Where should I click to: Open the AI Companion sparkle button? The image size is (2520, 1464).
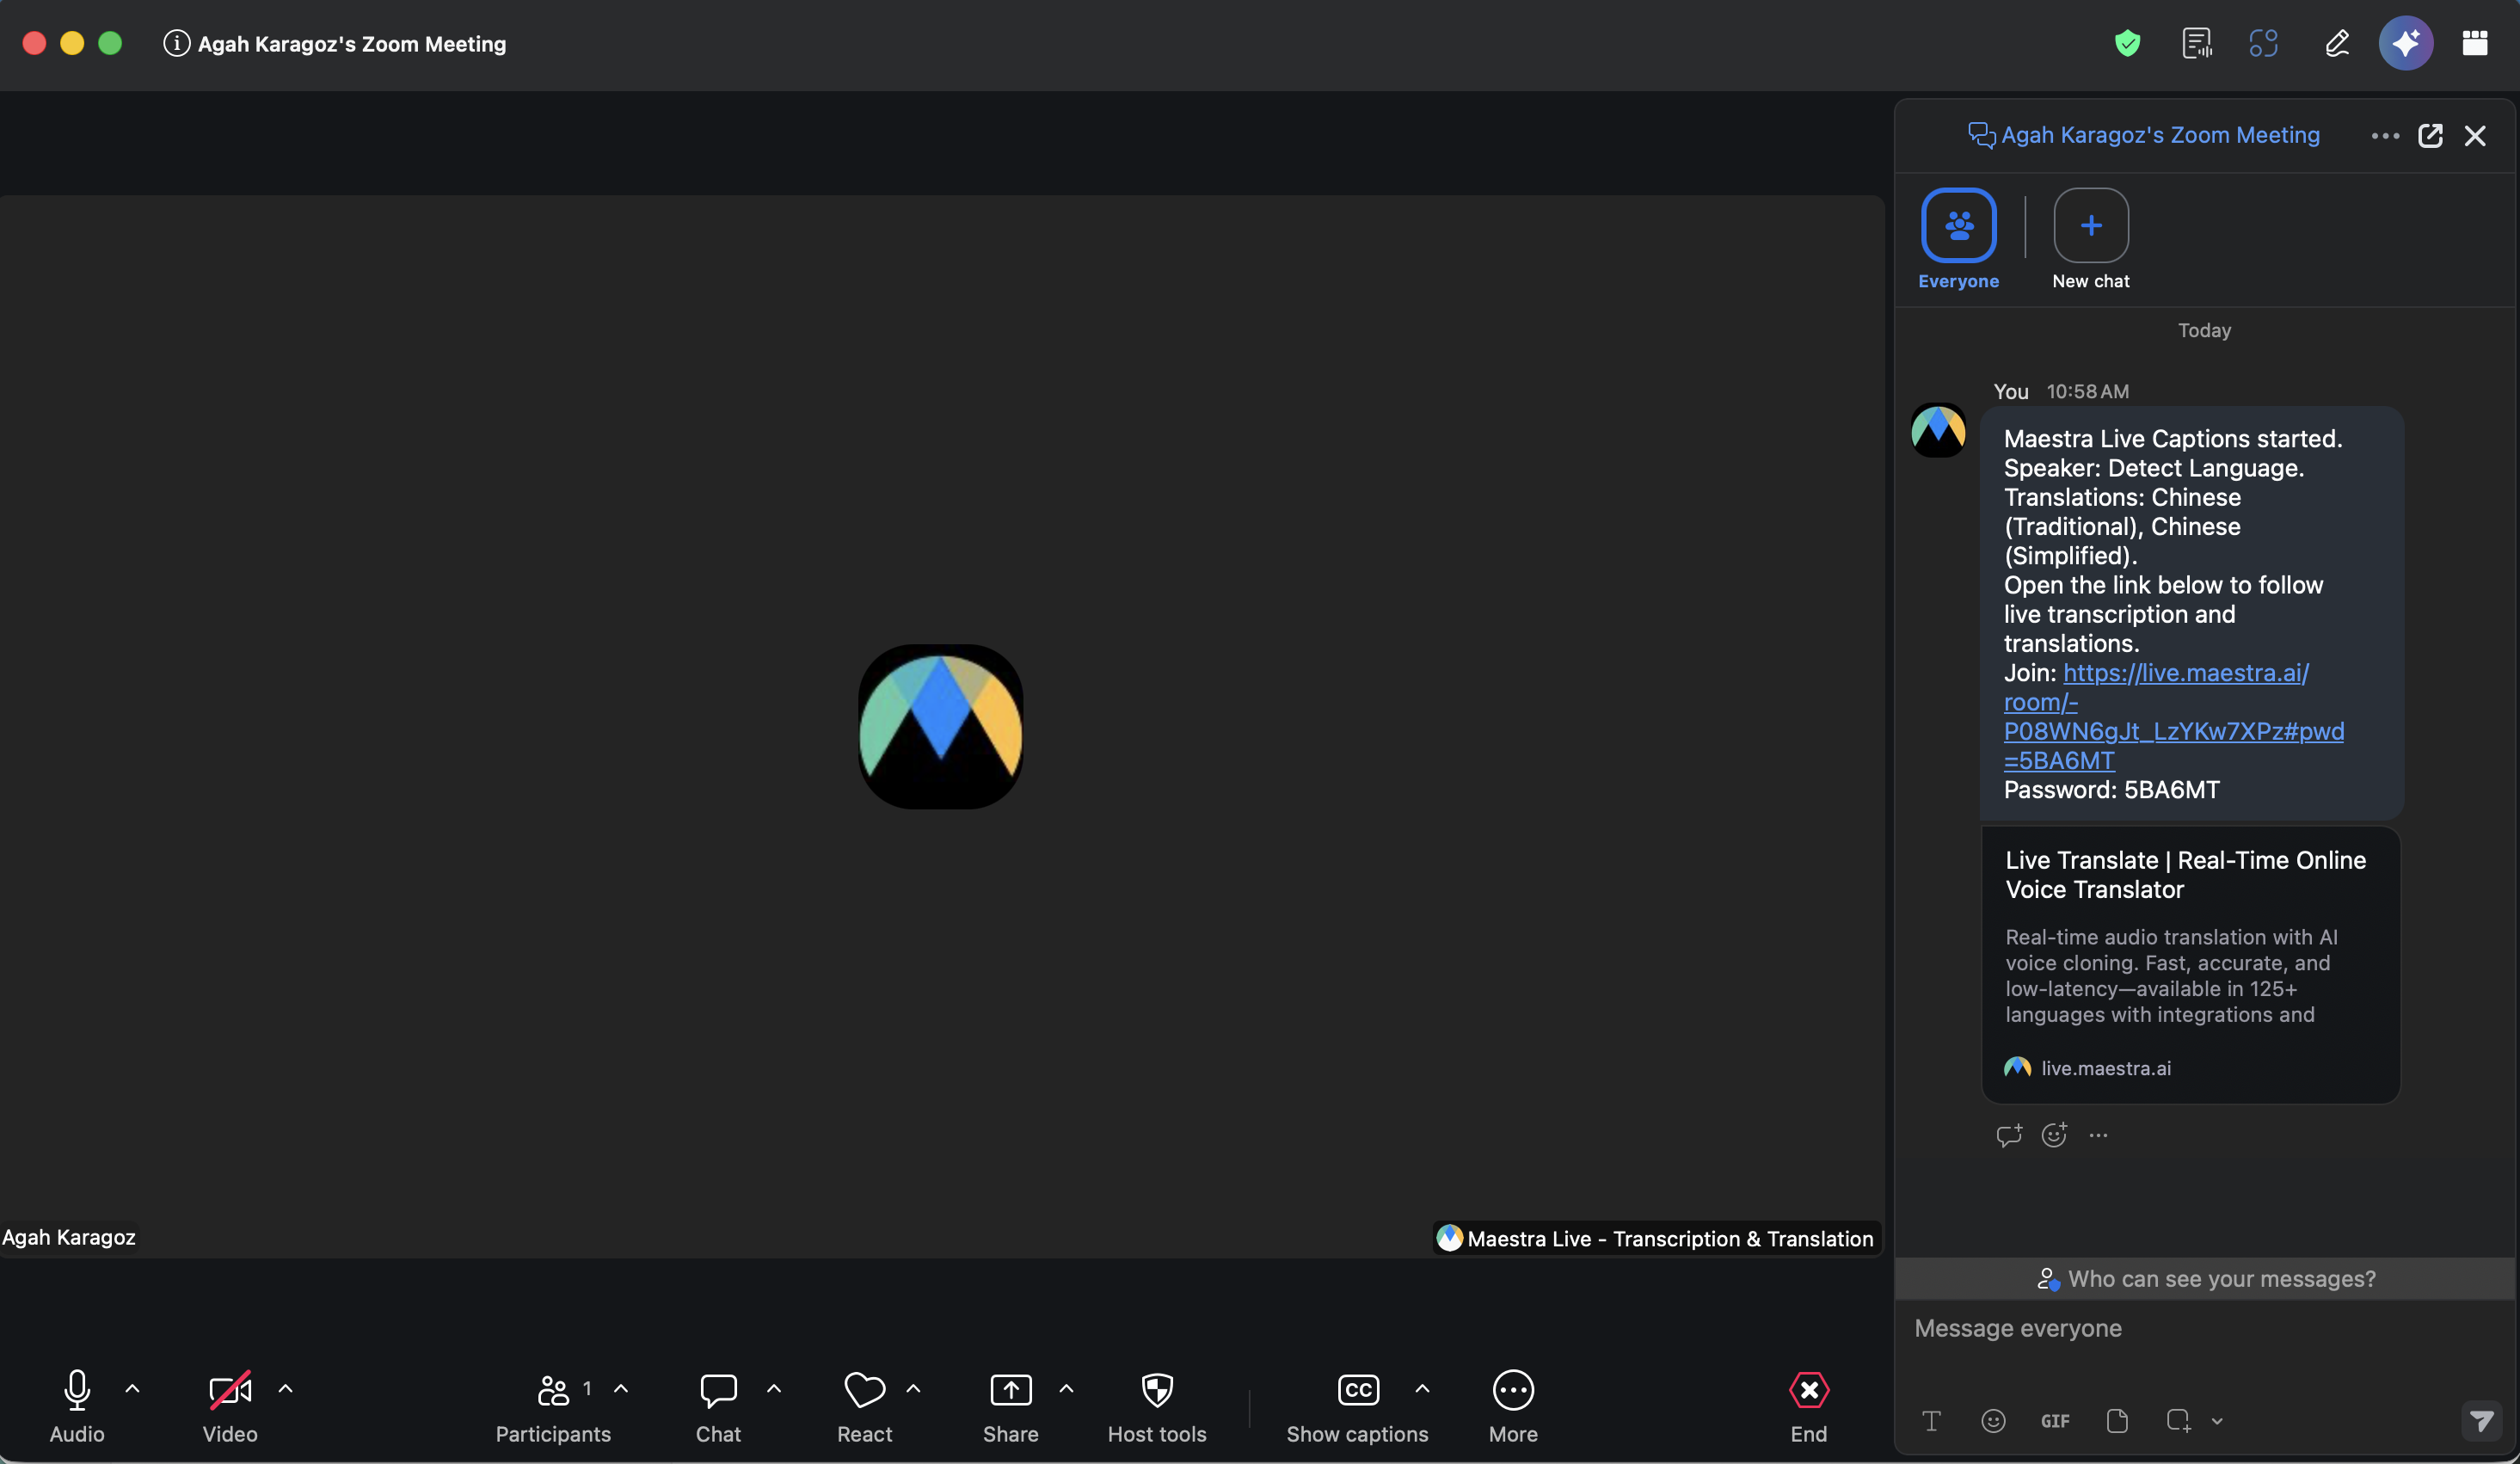pos(2405,43)
